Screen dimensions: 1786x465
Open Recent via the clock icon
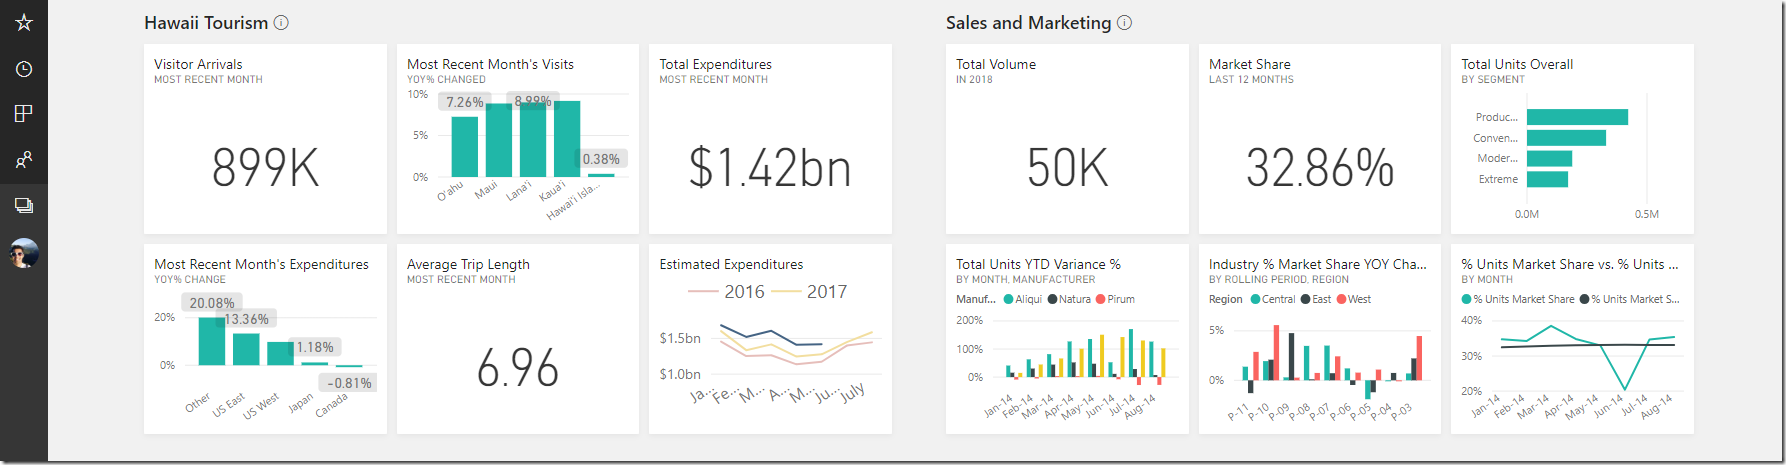[x=24, y=69]
